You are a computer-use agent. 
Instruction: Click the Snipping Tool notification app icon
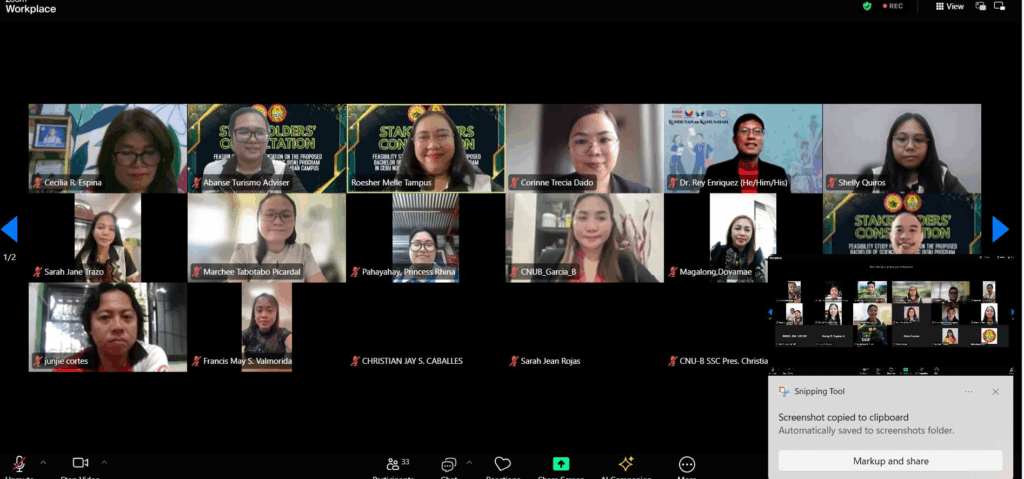[784, 391]
